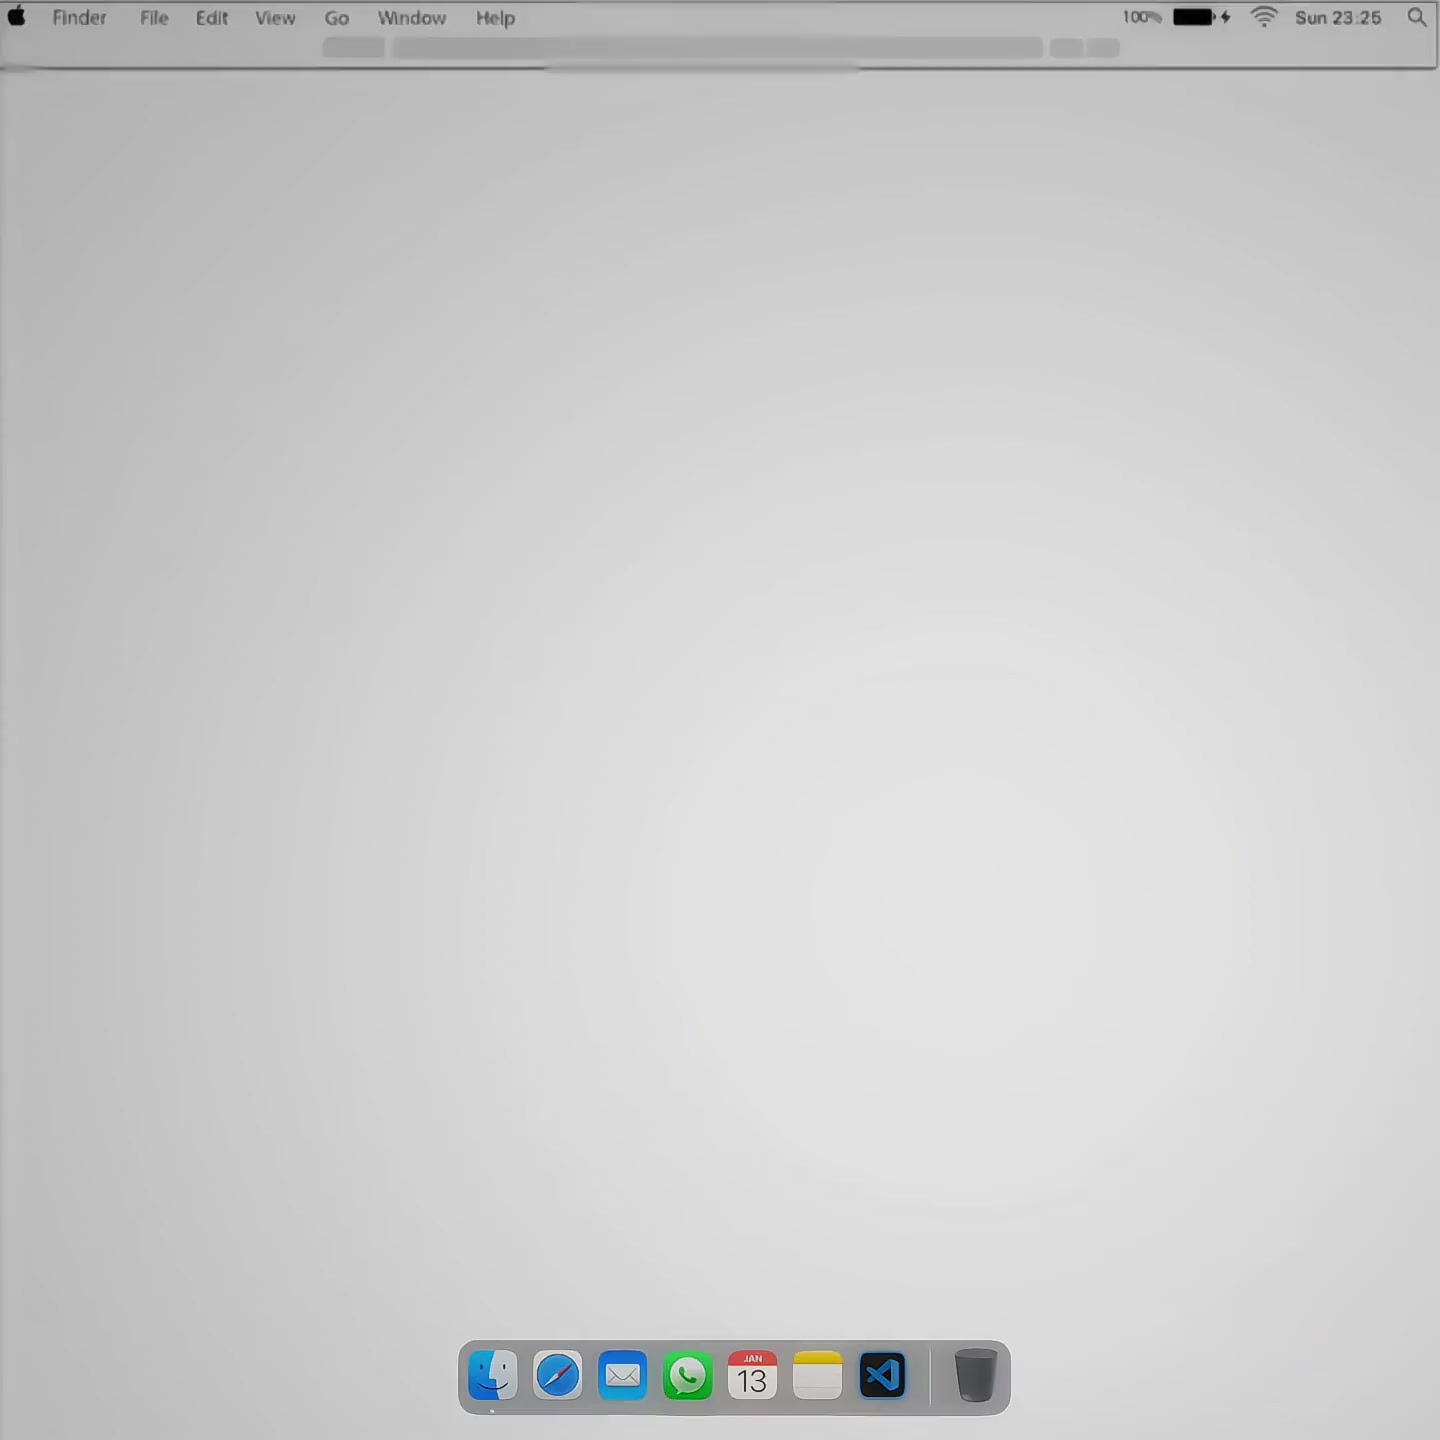This screenshot has height=1440, width=1440.
Task: Open Calendar showing Jan 13
Action: point(753,1376)
